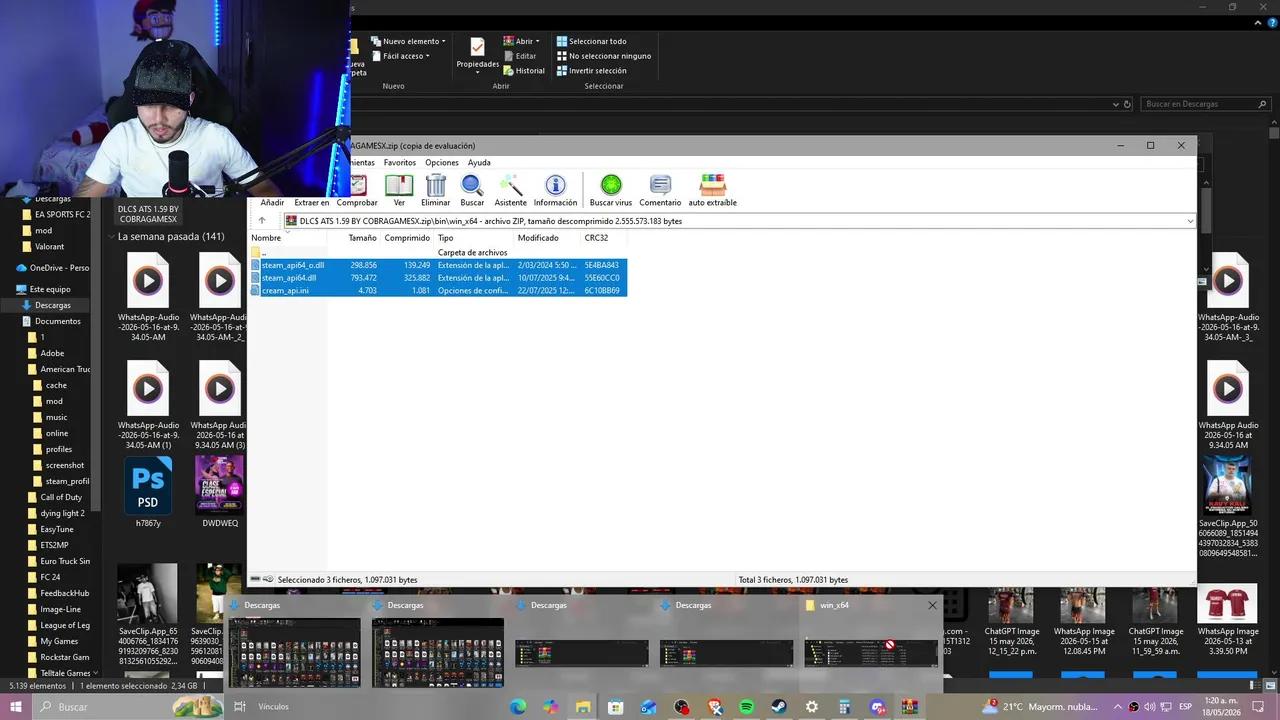Open Fácil acceso dropdown in Explorer
This screenshot has width=1280, height=720.
[x=400, y=56]
